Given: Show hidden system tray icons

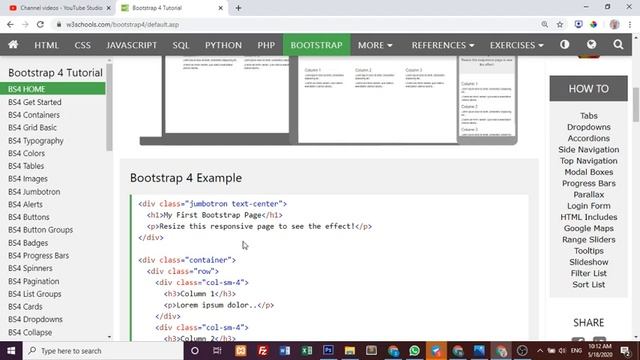Looking at the screenshot, I should click(540, 351).
